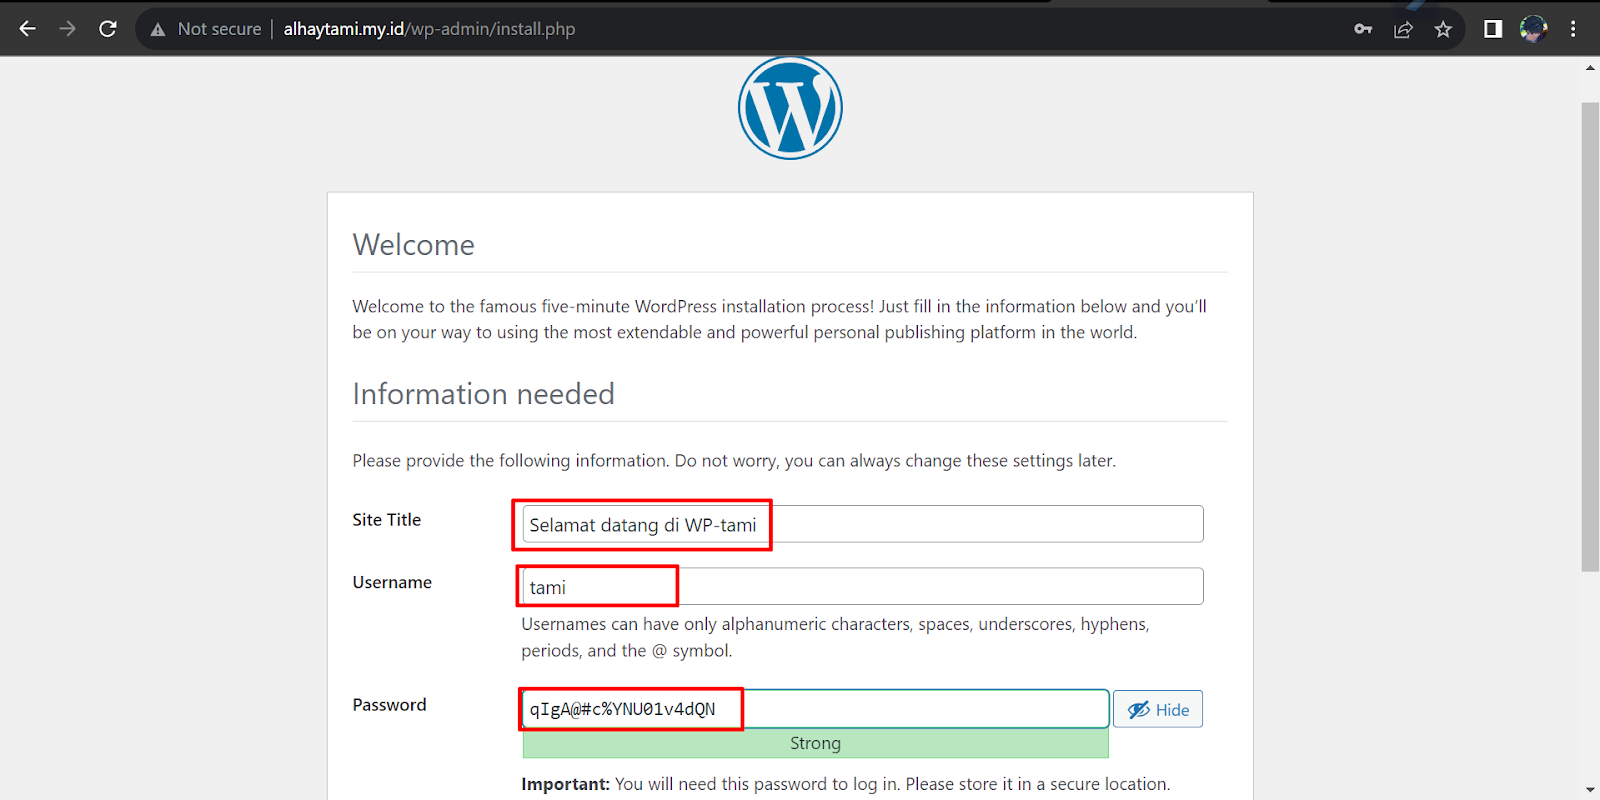Screen dimensions: 1600x800
Task: Click the 'Usernames can have only alphanumeric' hint
Action: click(x=835, y=637)
